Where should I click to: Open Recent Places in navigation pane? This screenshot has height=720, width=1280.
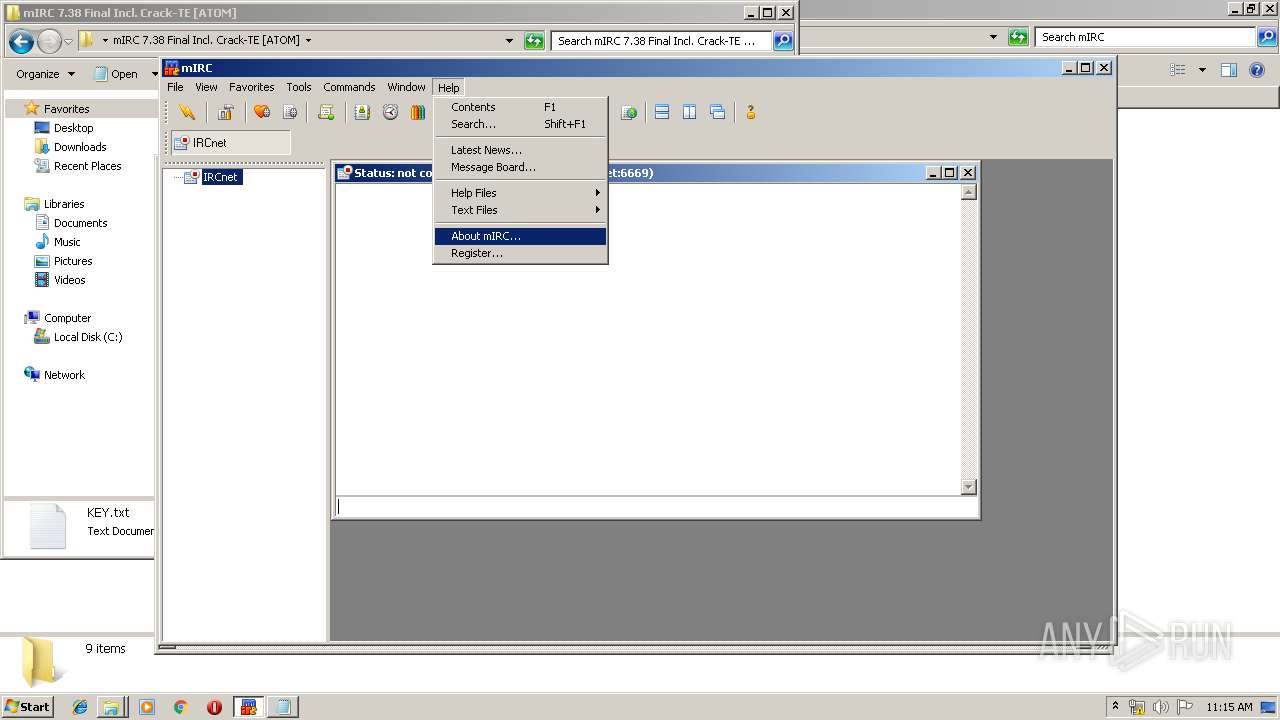pyautogui.click(x=87, y=166)
